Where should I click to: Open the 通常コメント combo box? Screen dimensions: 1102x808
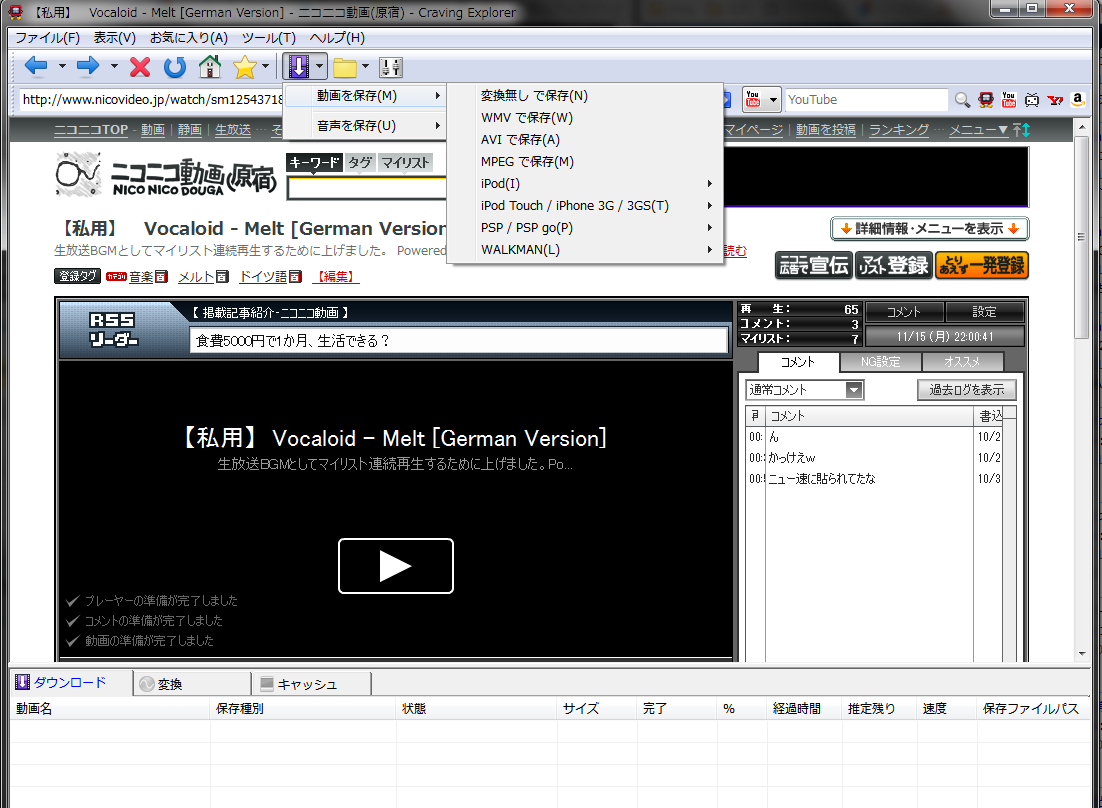tap(805, 390)
